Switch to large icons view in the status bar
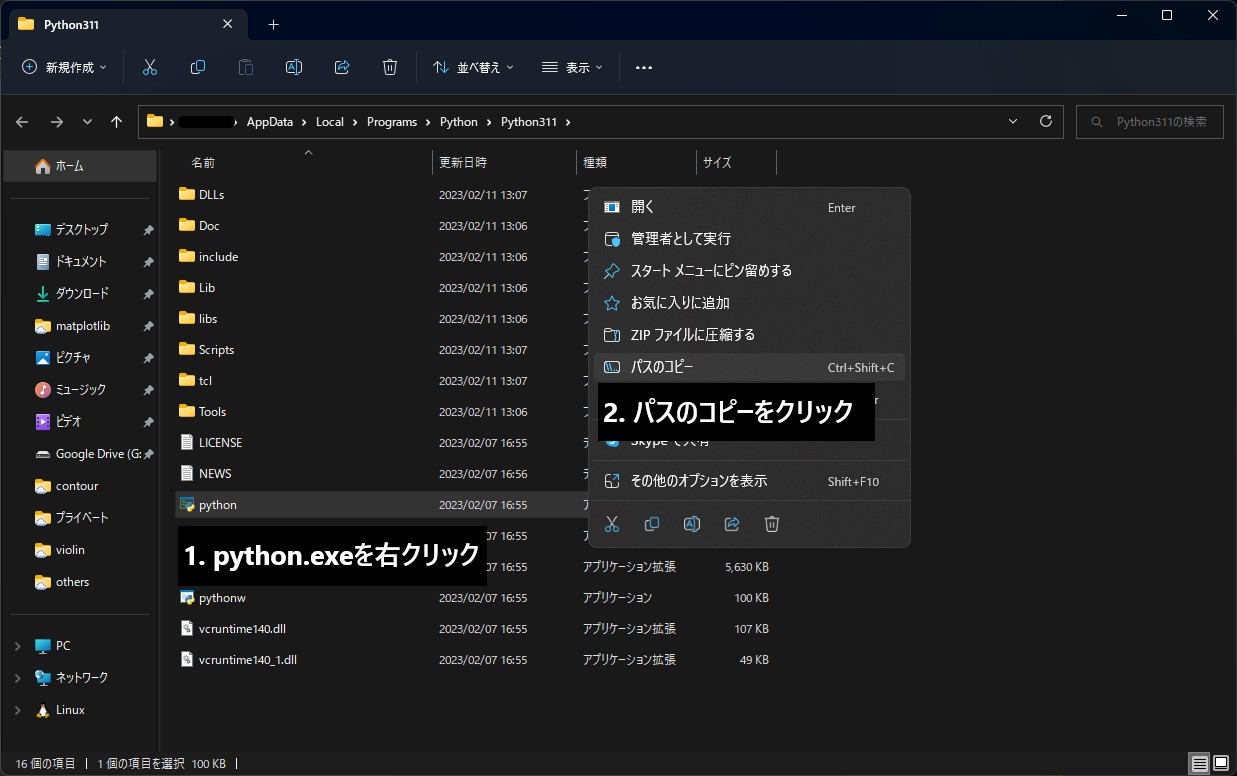1237x776 pixels. coord(1222,763)
